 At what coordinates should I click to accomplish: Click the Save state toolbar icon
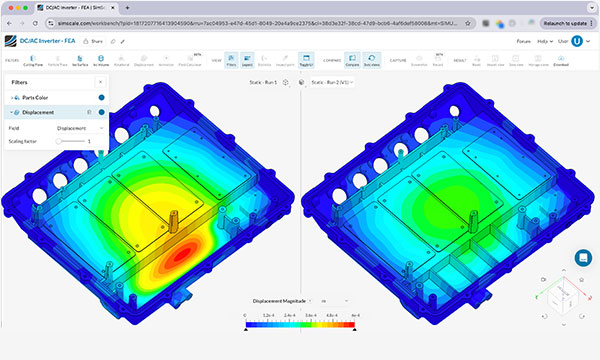(516, 60)
